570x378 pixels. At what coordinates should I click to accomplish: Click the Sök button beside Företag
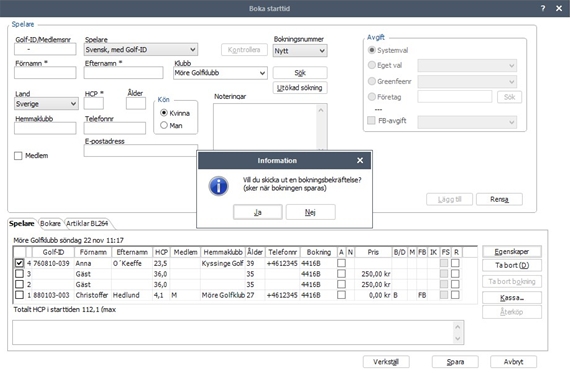point(509,97)
